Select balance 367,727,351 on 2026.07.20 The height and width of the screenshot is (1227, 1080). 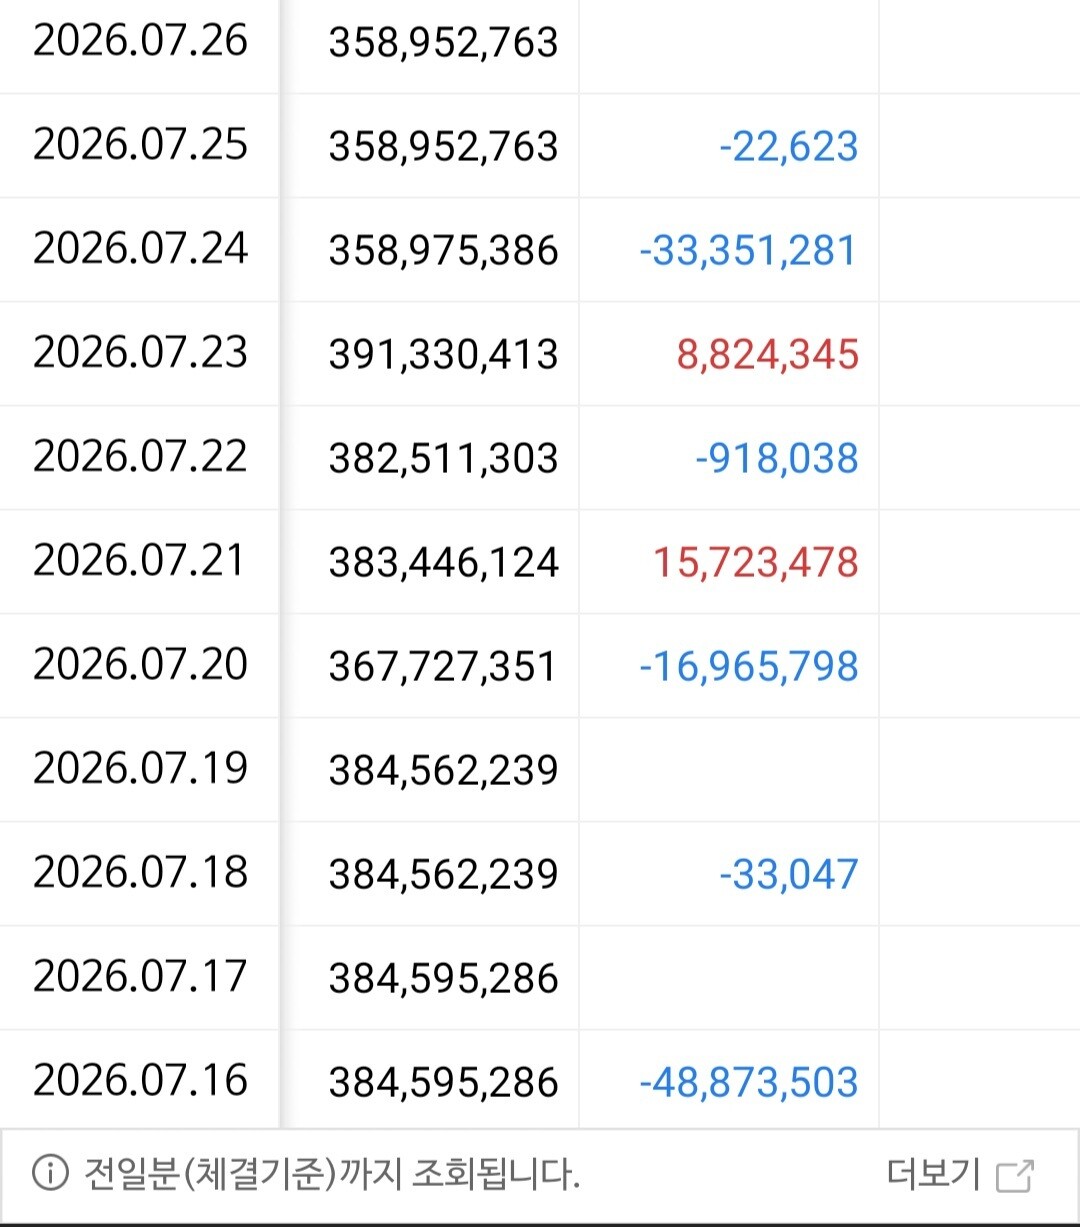[x=443, y=667]
